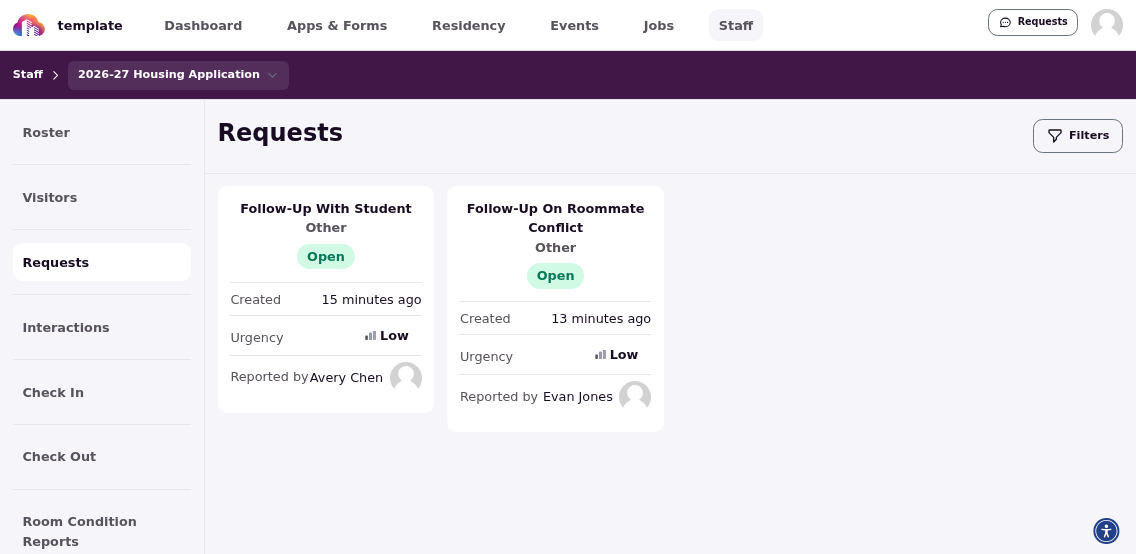Click the template cloud logo icon
Image resolution: width=1136 pixels, height=554 pixels.
[29, 26]
